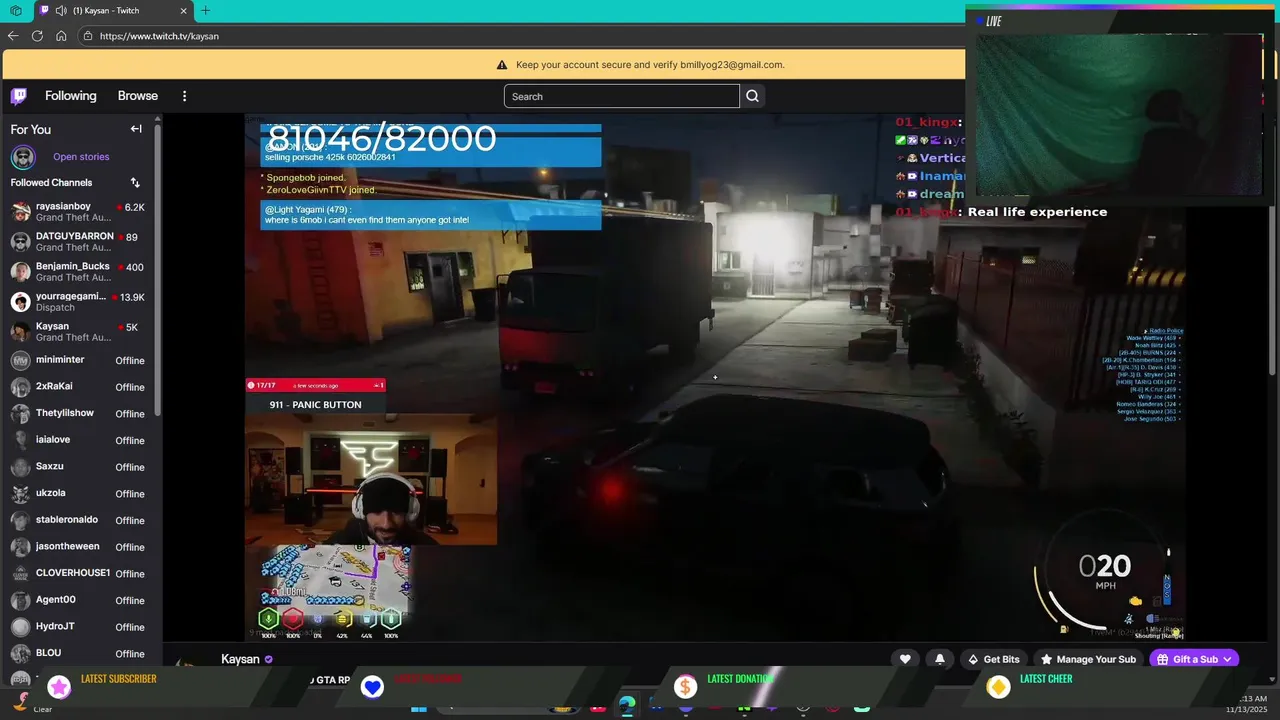
Task: Click the Get Bits button
Action: coord(993,659)
